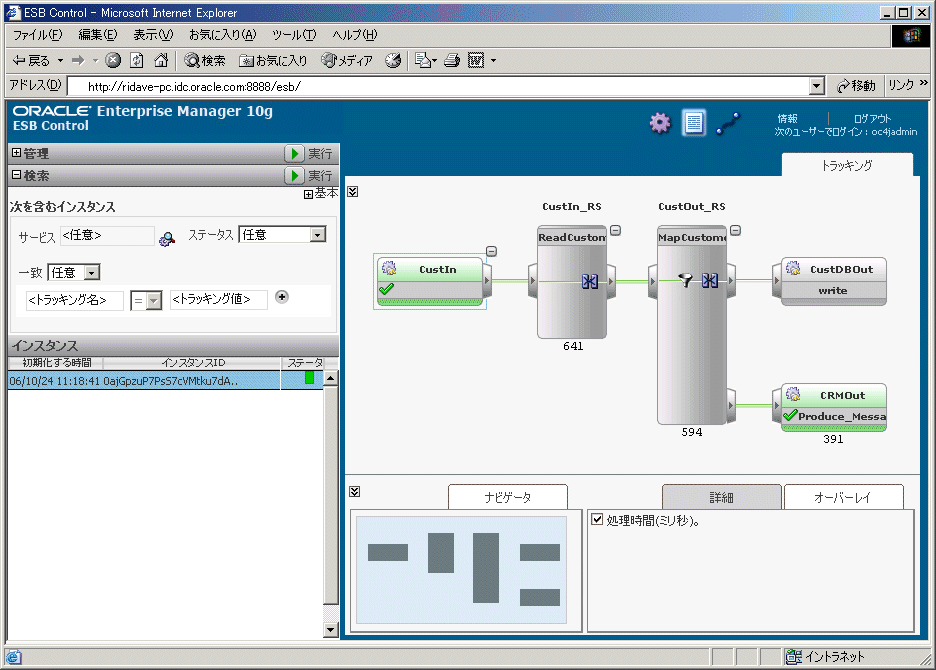The height and width of the screenshot is (670, 936).
Task: Click CRMOut service gear icon
Action: [x=793, y=394]
